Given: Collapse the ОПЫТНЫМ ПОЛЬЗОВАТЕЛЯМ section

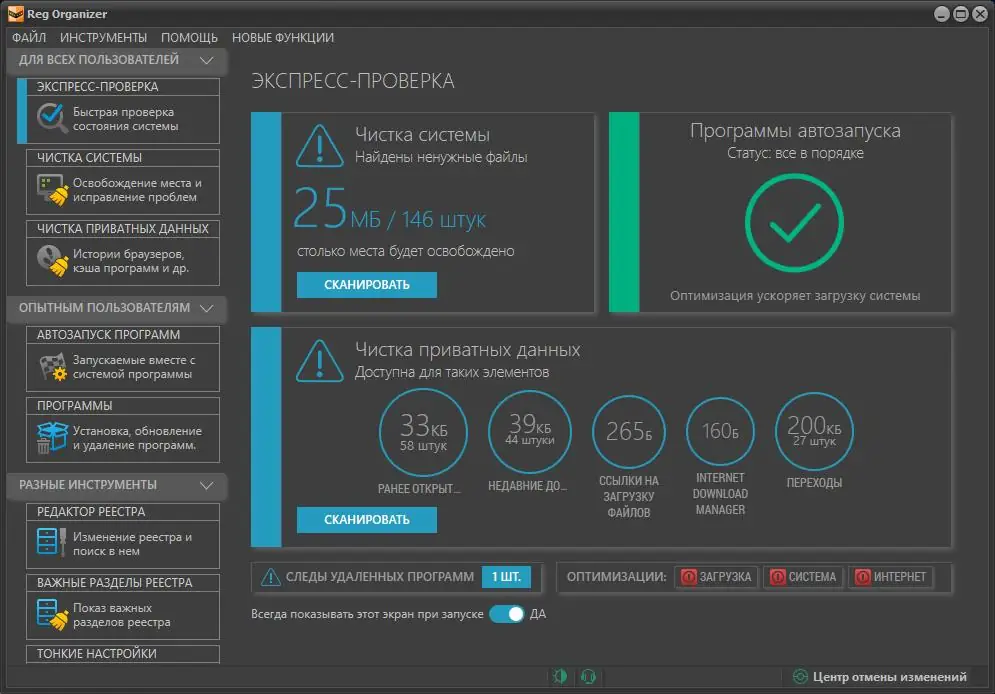Looking at the screenshot, I should [207, 310].
